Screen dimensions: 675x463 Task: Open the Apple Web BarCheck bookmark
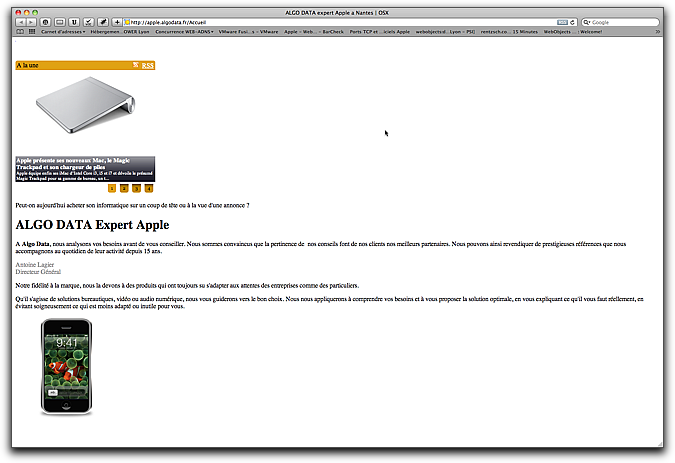(x=314, y=31)
